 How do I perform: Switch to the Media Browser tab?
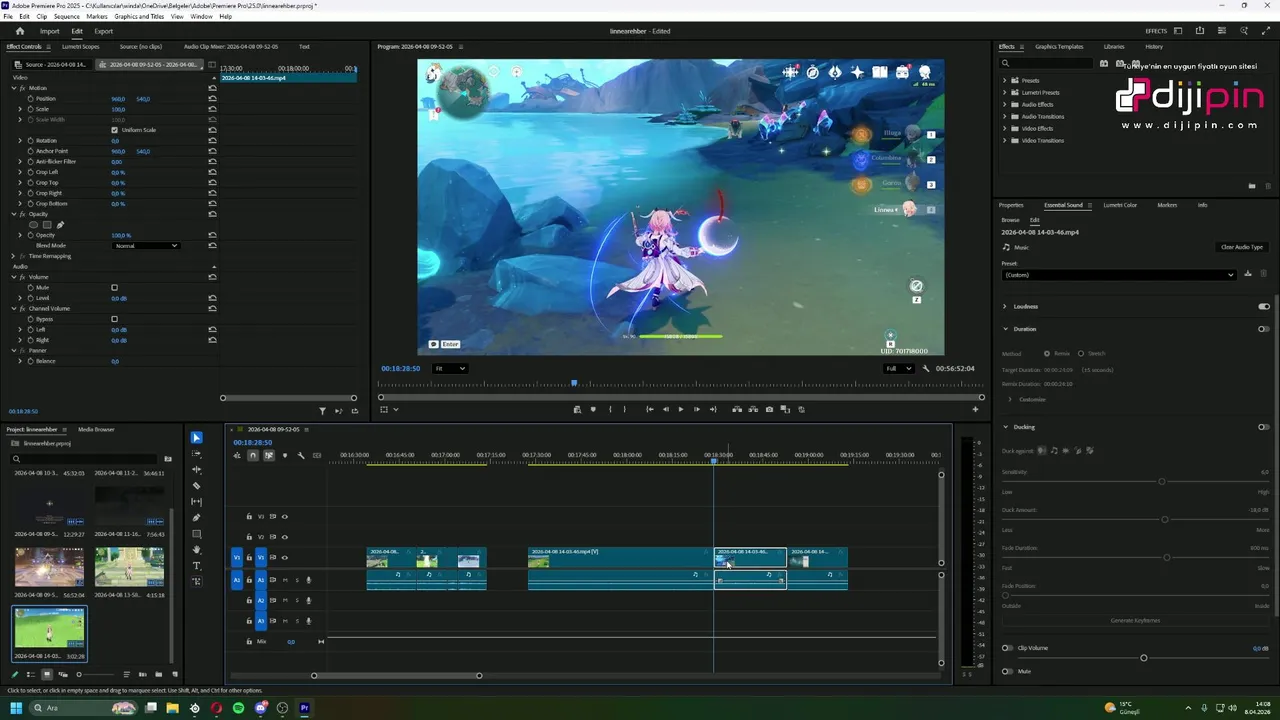tap(96, 430)
